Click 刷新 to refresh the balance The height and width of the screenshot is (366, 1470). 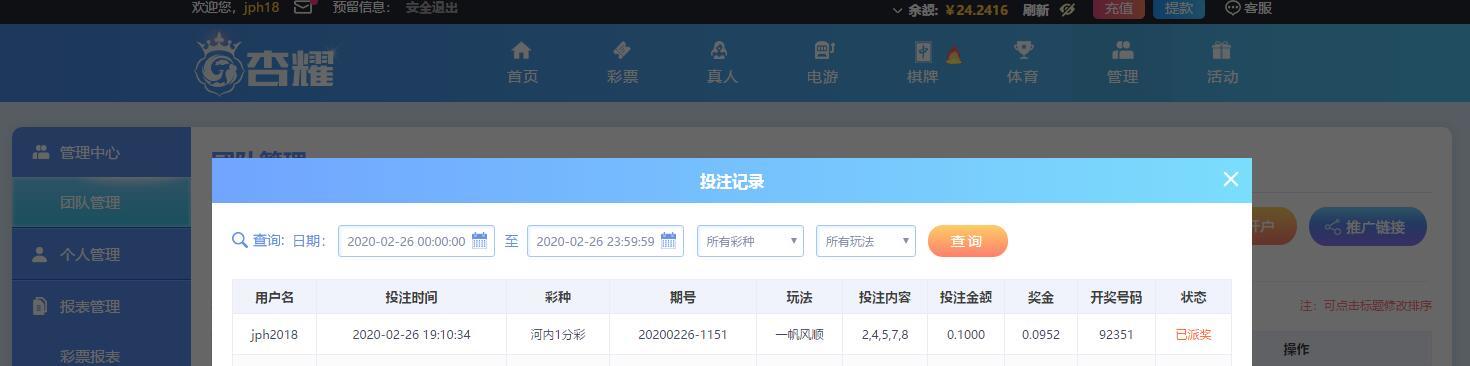[x=1036, y=9]
